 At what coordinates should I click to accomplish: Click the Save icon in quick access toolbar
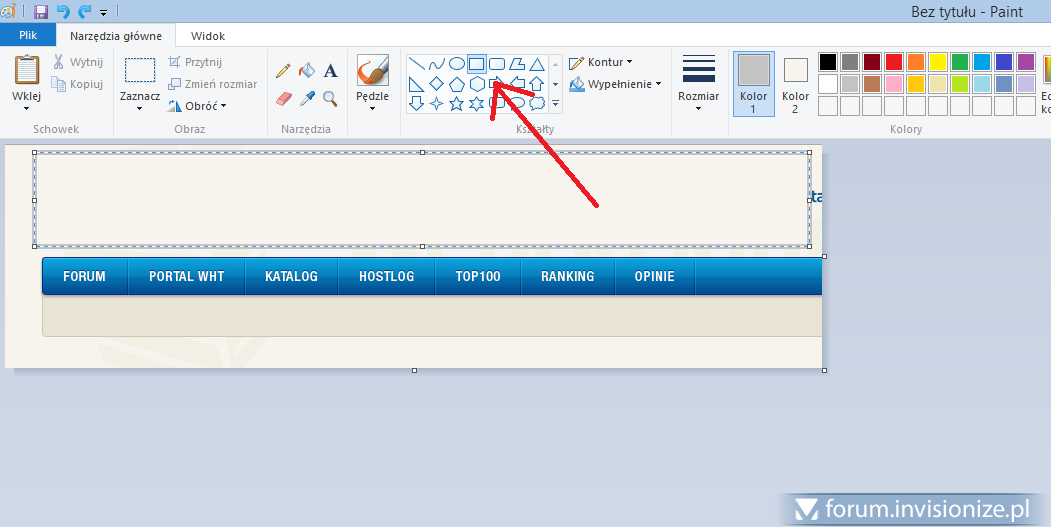[x=41, y=12]
